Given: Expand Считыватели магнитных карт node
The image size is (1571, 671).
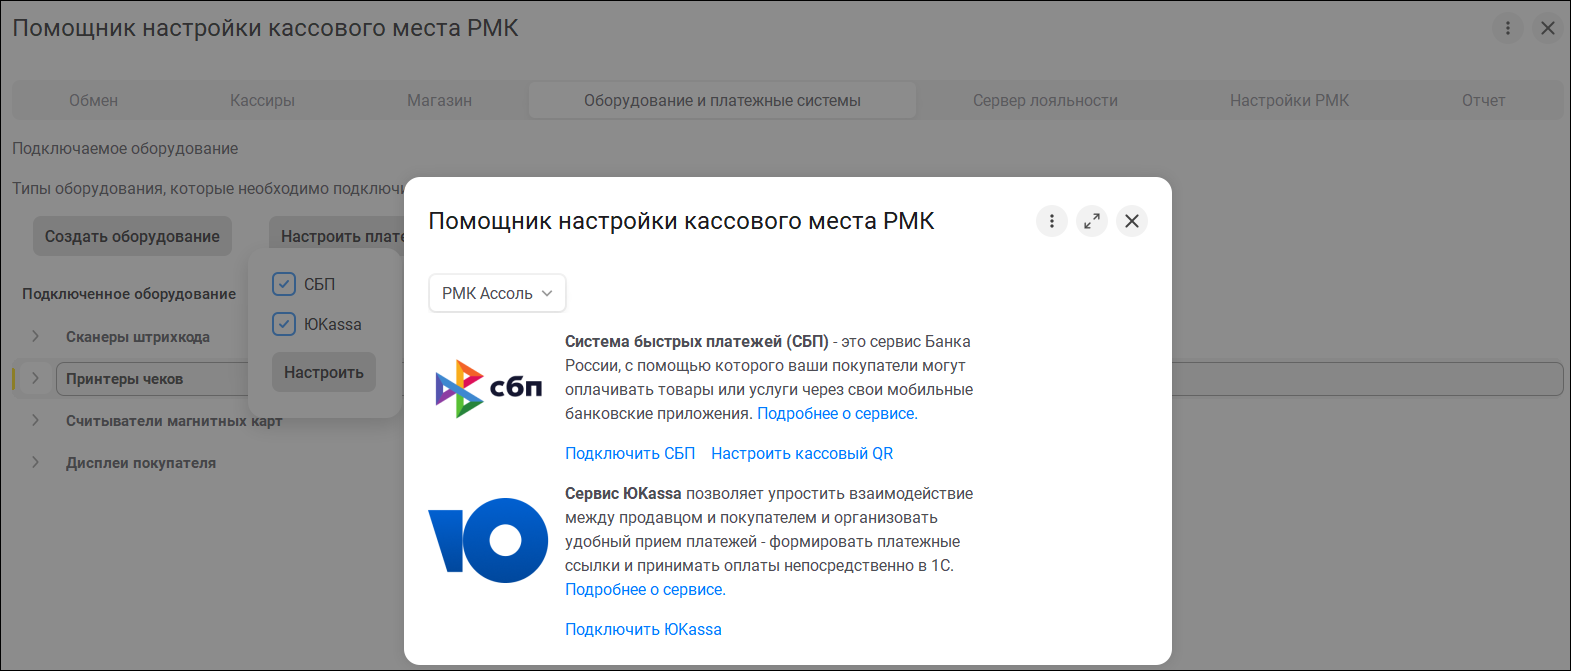Looking at the screenshot, I should (x=35, y=420).
